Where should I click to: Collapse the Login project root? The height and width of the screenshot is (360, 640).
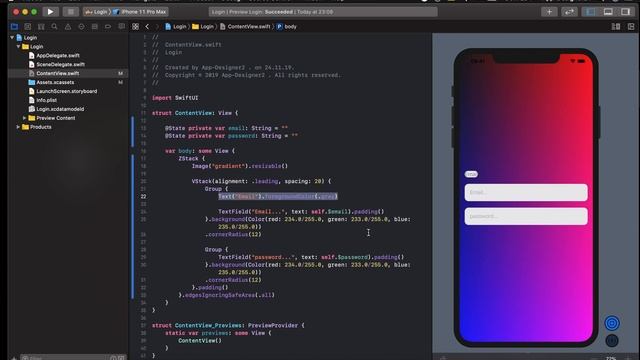point(12,38)
